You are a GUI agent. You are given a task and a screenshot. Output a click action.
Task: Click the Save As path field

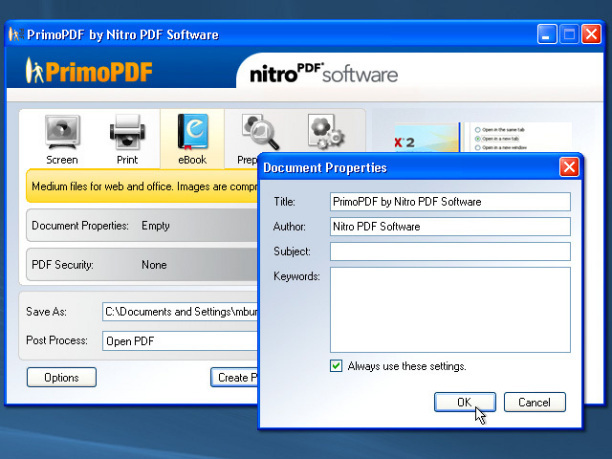[180, 312]
